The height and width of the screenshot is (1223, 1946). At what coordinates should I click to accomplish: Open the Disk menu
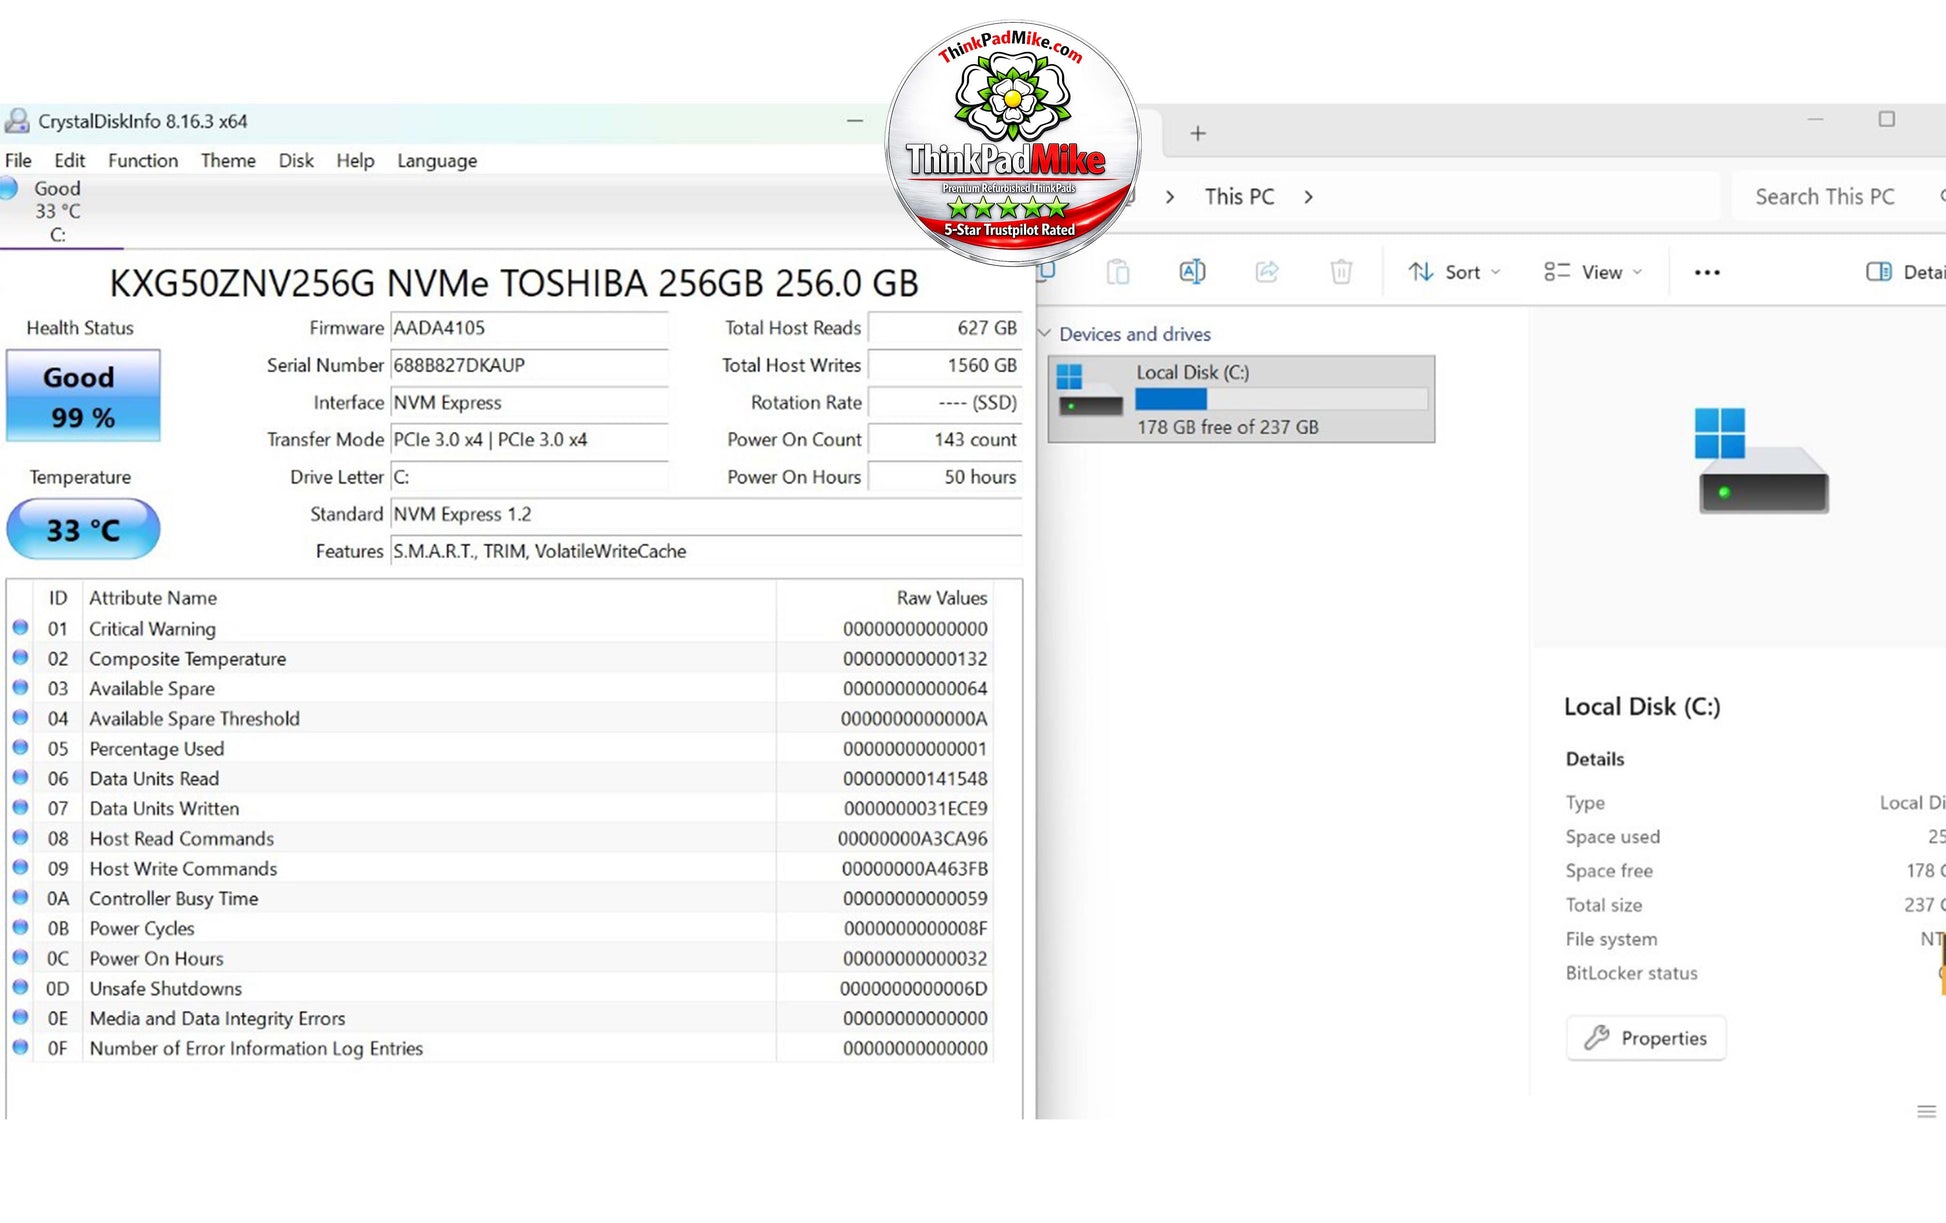[x=296, y=160]
